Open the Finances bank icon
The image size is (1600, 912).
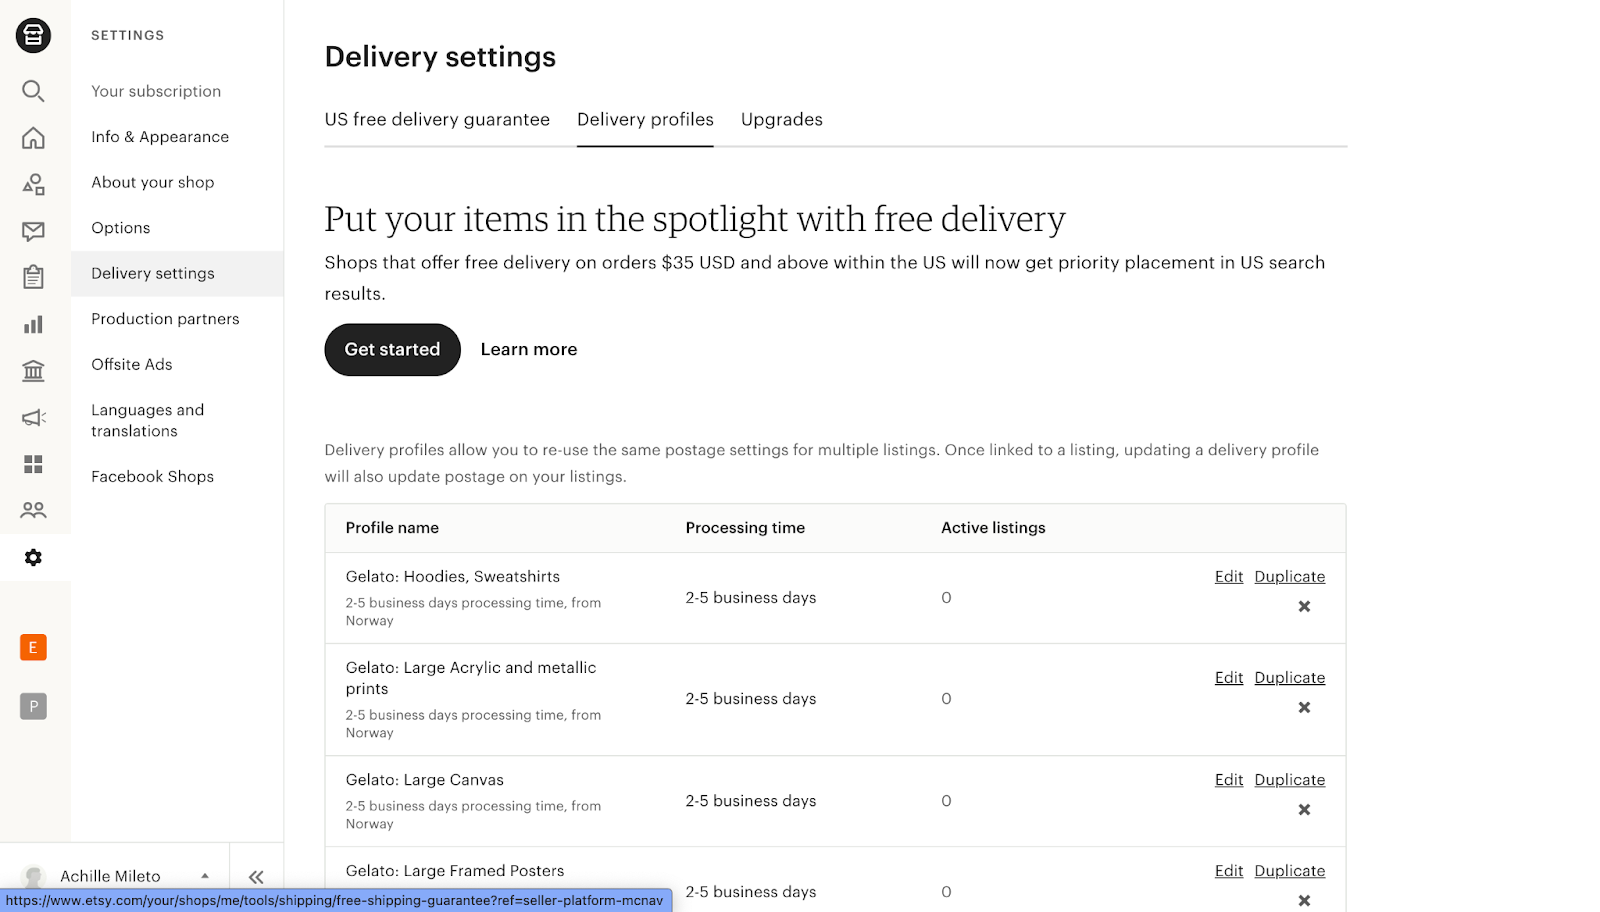(x=33, y=371)
